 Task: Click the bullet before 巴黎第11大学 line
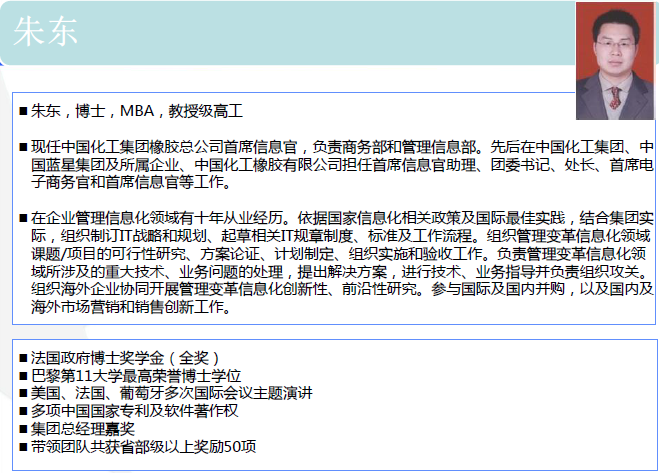pyautogui.click(x=23, y=375)
